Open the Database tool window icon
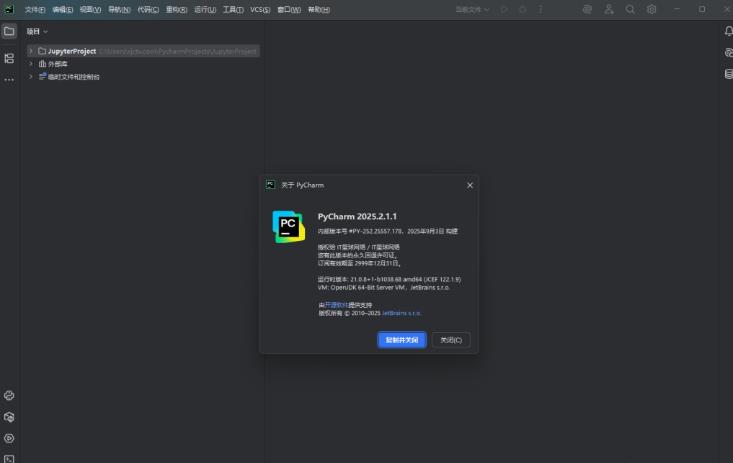733x463 pixels. [x=728, y=74]
